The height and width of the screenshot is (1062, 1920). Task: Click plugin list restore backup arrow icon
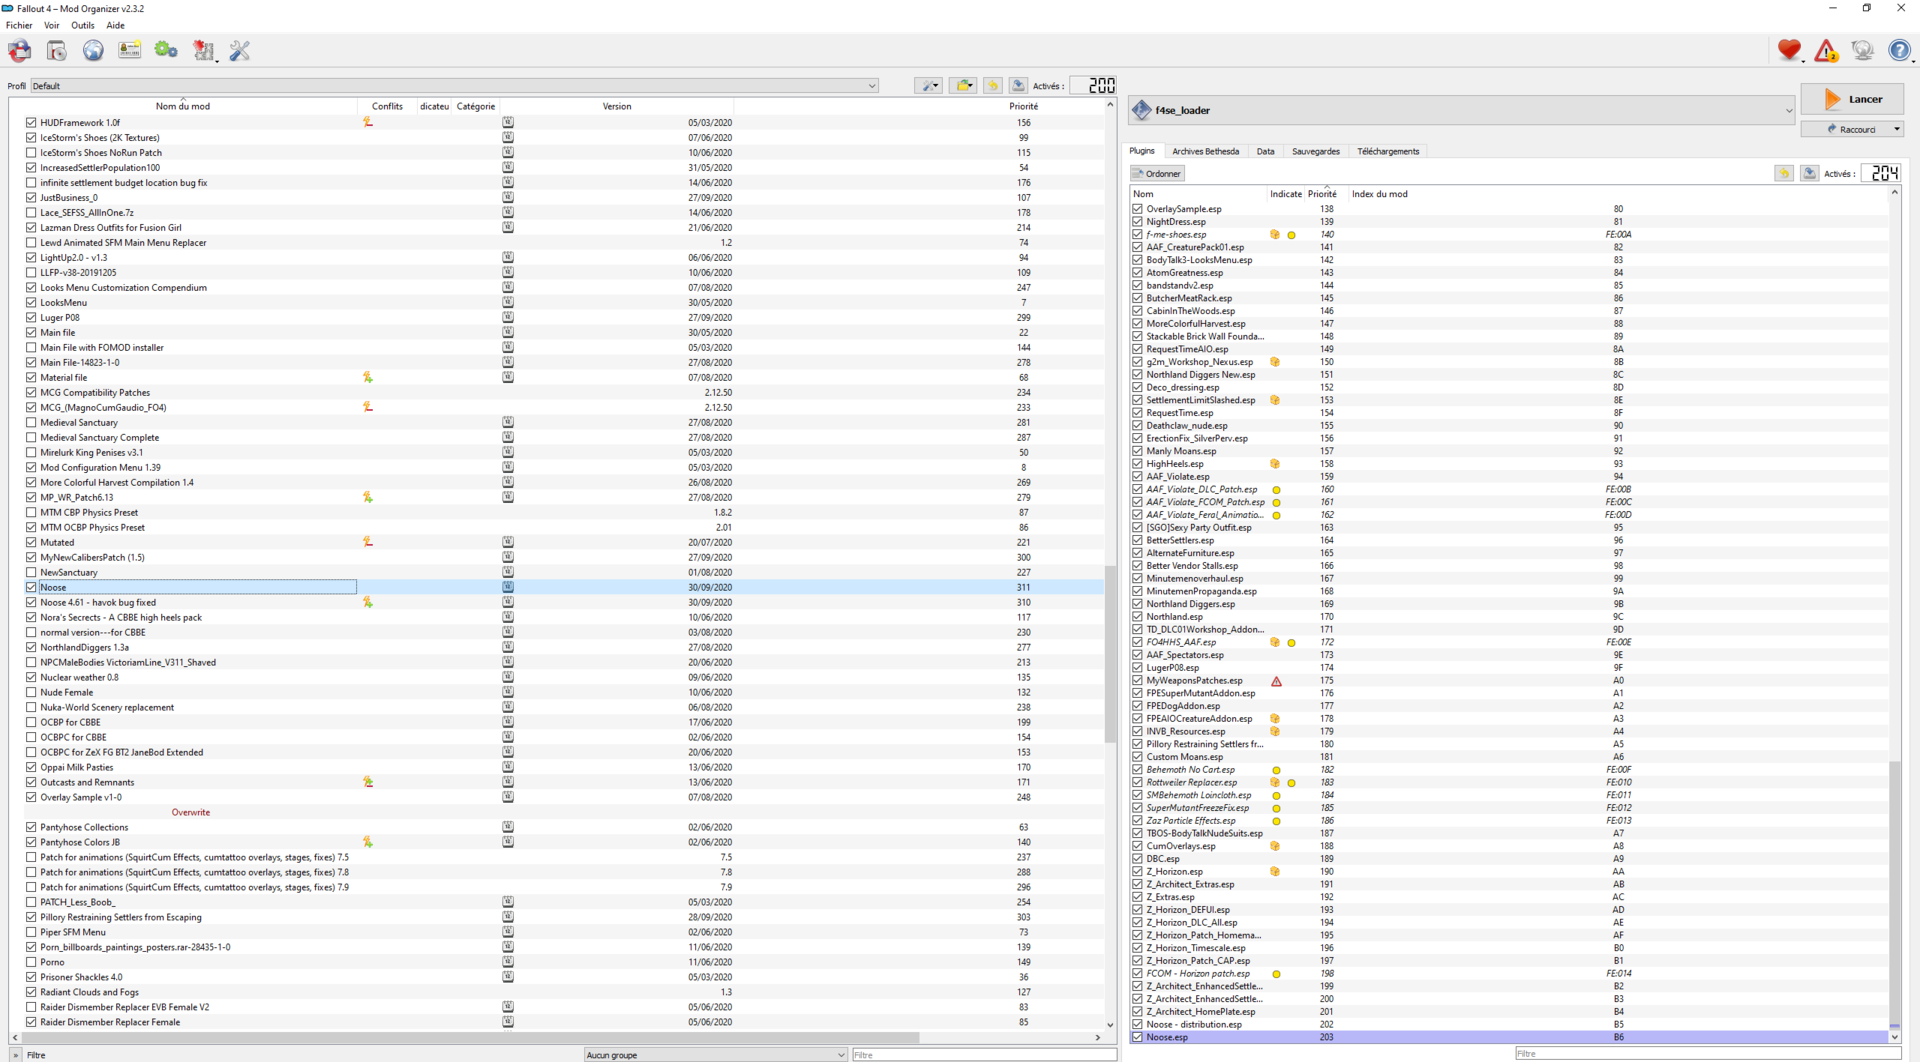coord(1784,173)
